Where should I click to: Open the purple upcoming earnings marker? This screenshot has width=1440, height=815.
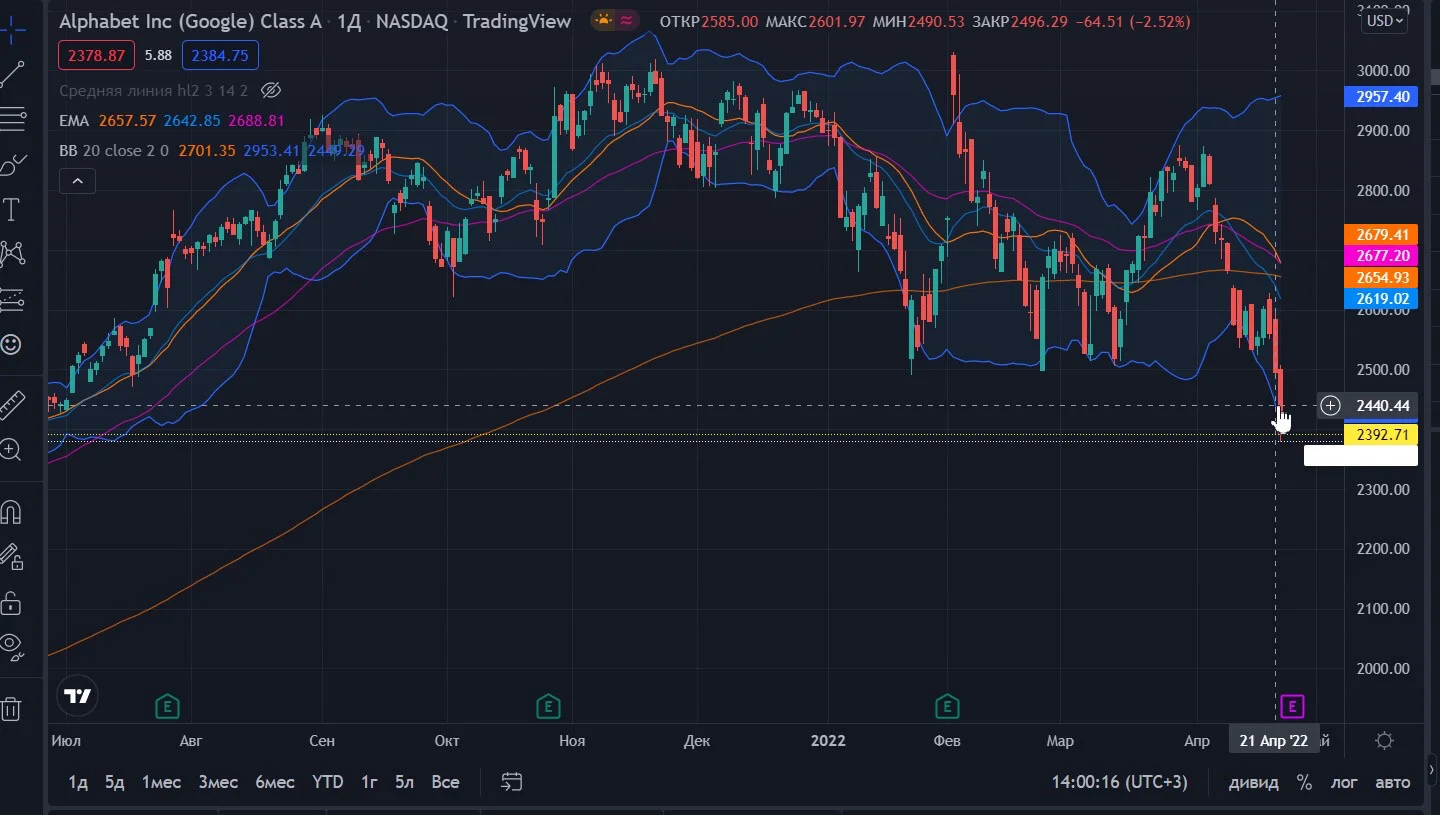(1292, 707)
